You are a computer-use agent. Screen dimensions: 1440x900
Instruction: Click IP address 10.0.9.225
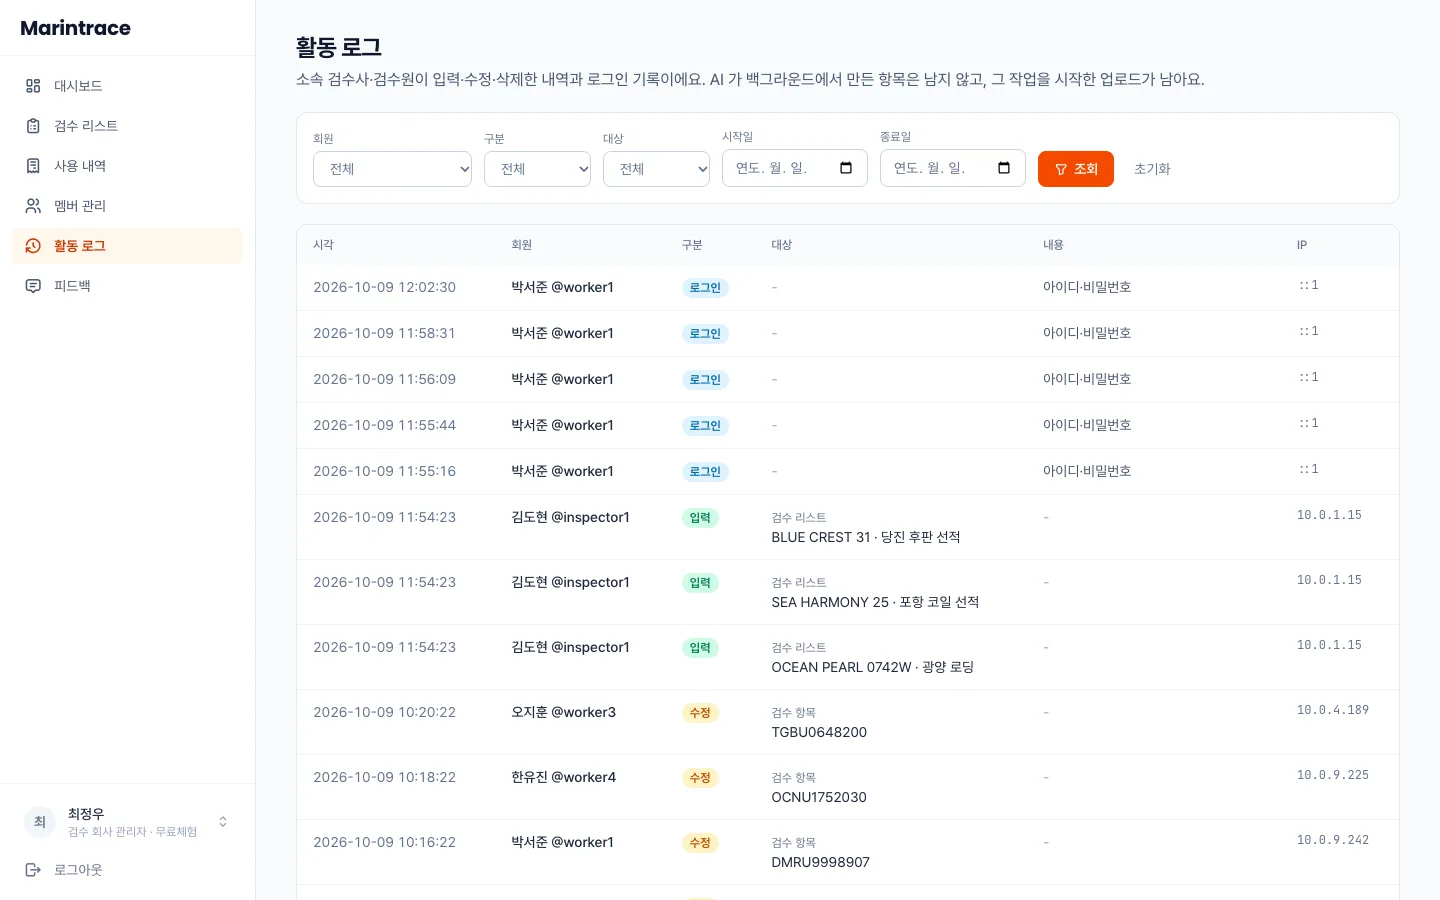point(1333,775)
